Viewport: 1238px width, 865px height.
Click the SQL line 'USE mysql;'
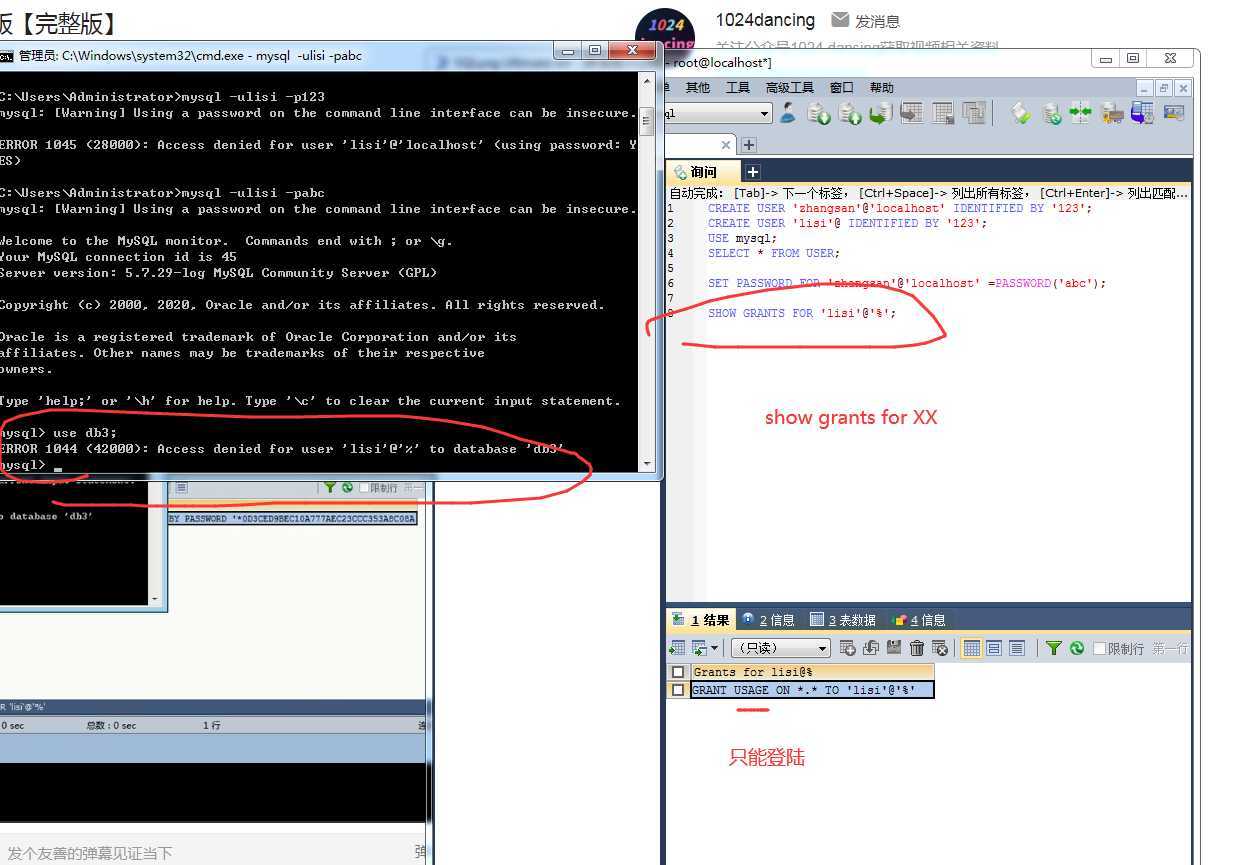[x=742, y=238]
